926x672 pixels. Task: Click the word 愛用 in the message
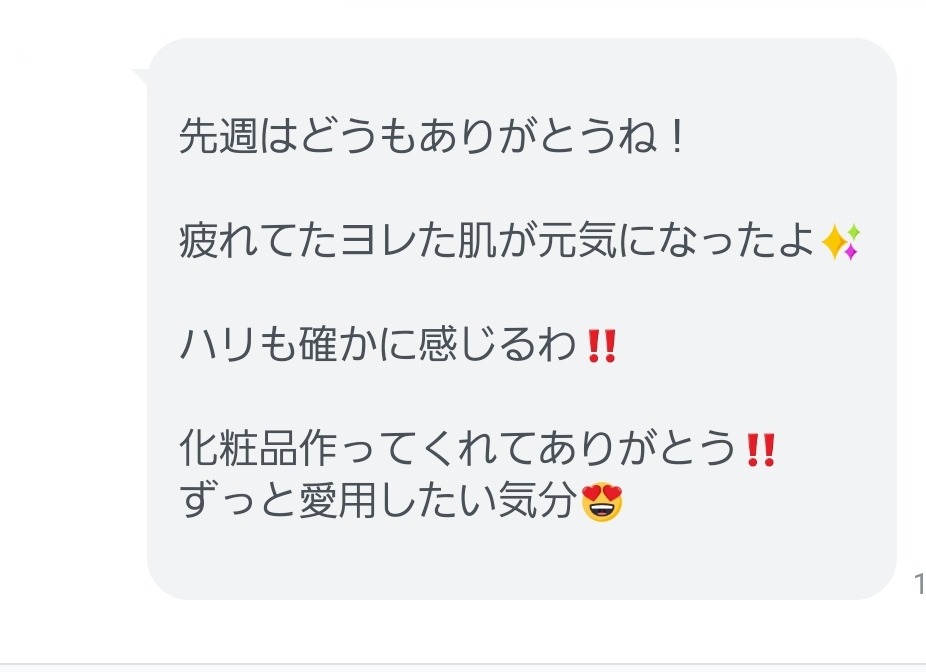tap(338, 501)
